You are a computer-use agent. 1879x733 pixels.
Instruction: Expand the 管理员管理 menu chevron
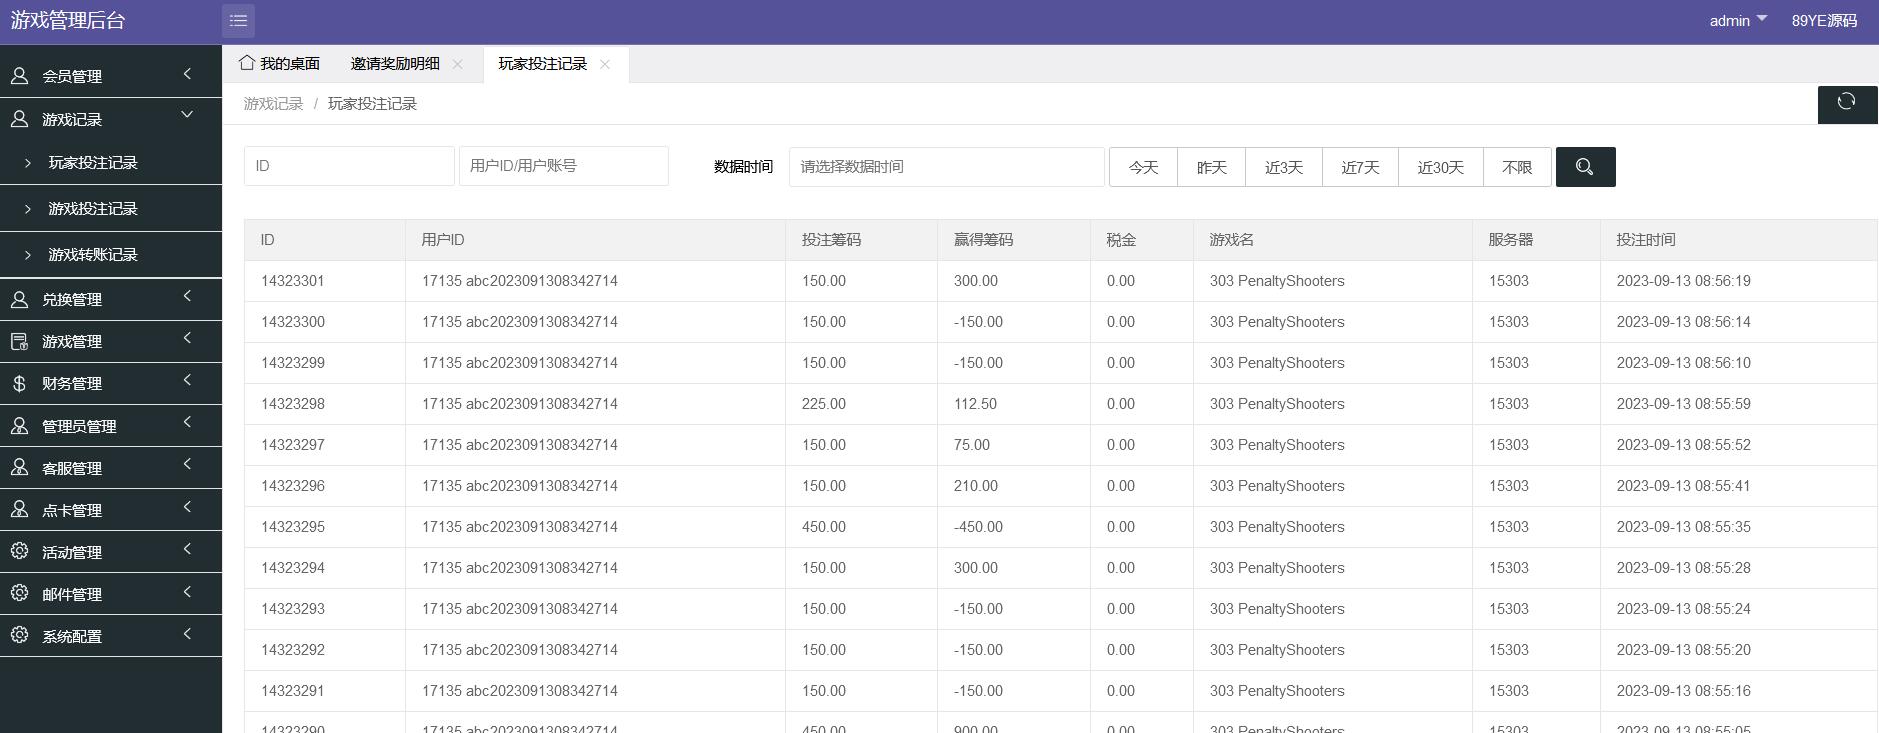(x=187, y=423)
